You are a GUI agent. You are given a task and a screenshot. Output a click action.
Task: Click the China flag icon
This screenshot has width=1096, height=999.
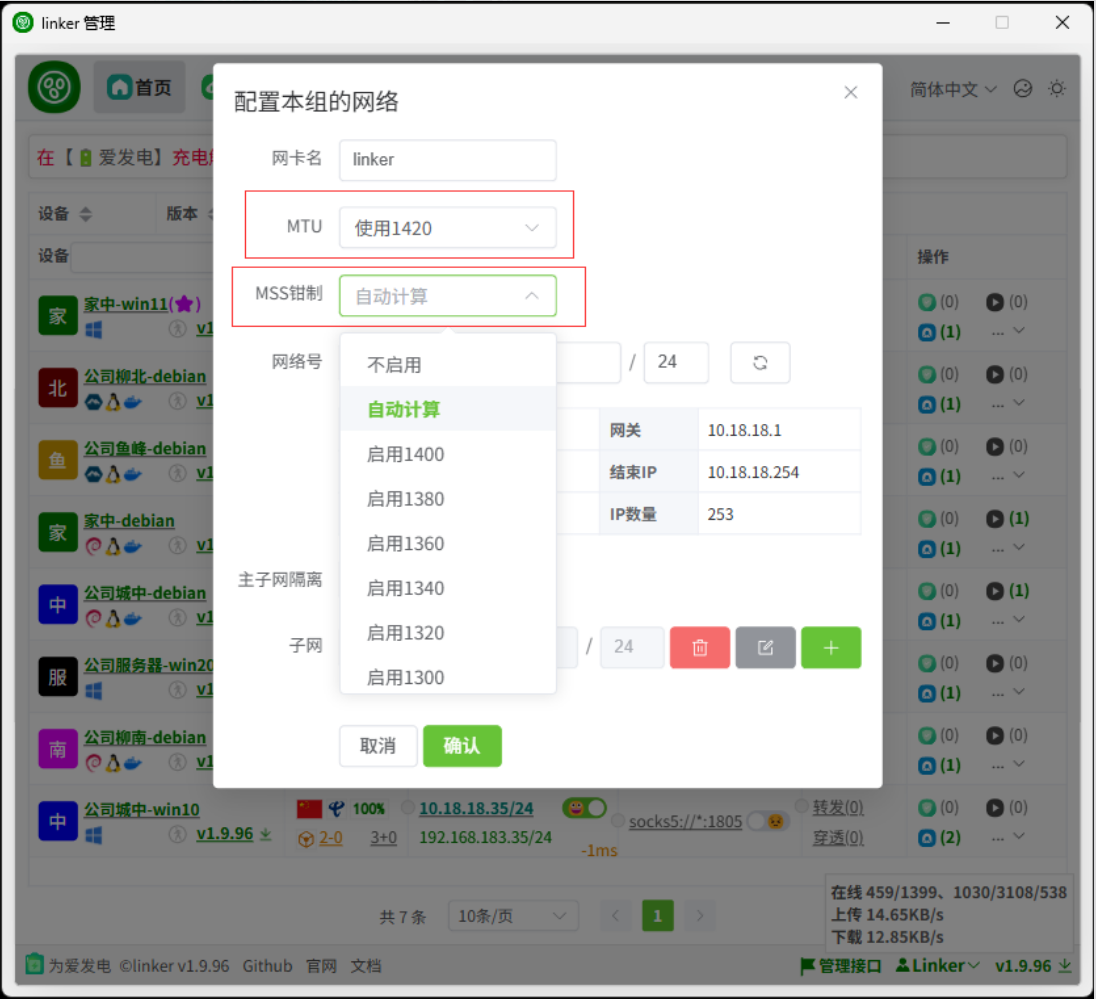(309, 809)
